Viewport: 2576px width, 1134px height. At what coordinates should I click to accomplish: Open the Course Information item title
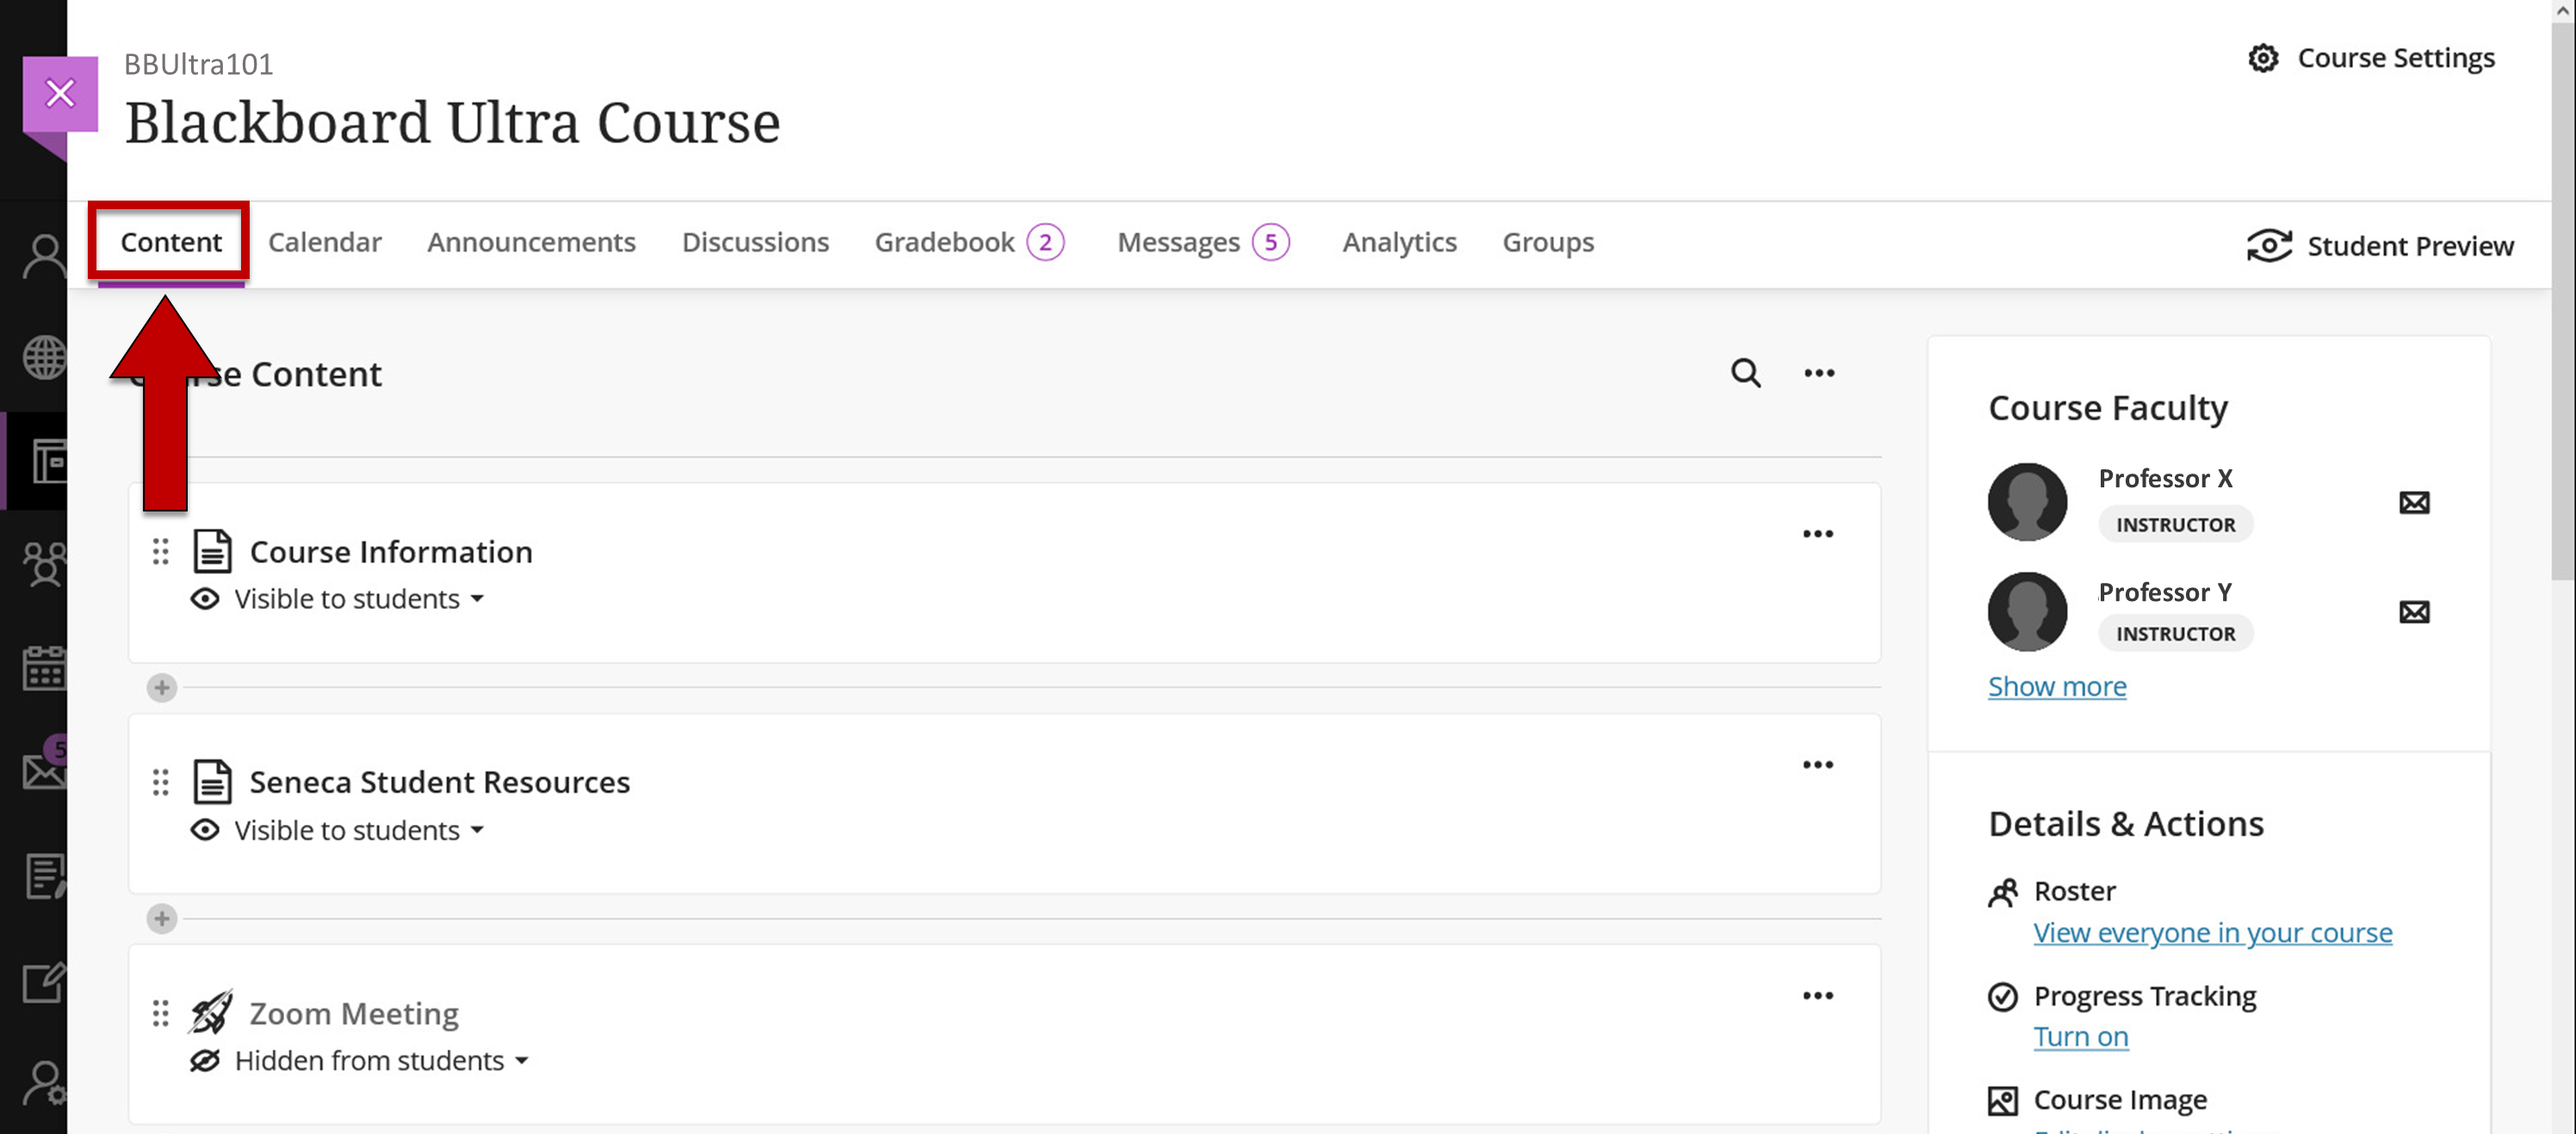click(x=391, y=551)
